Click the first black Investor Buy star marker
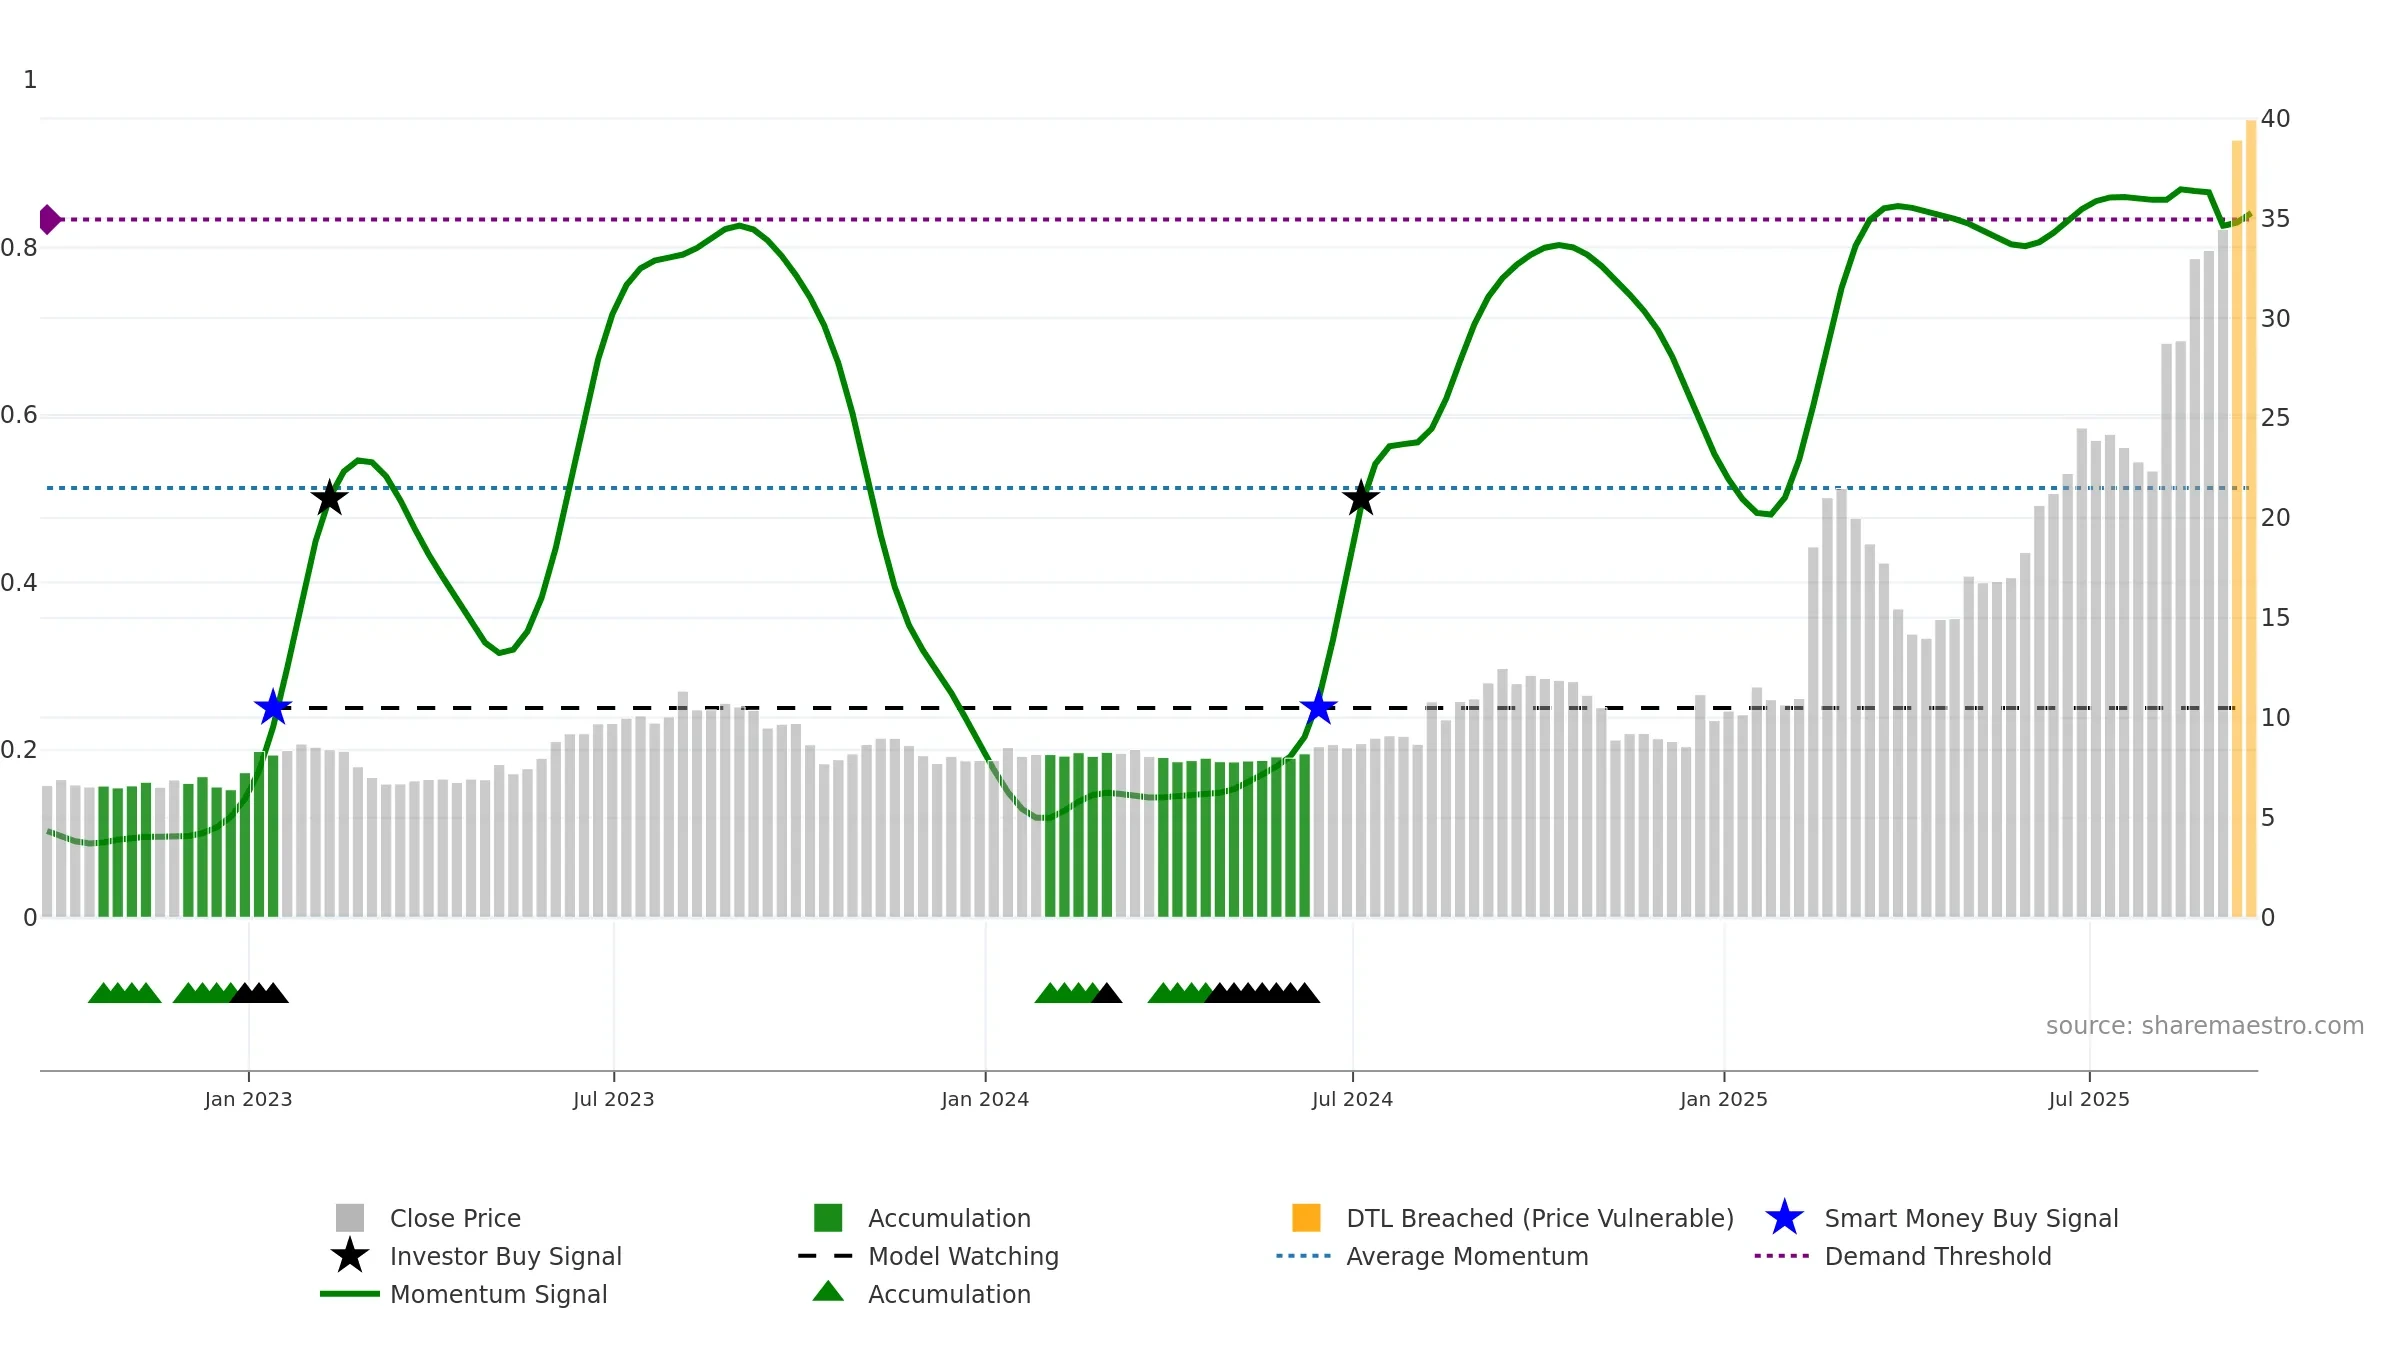This screenshot has width=2400, height=1350. (x=330, y=498)
